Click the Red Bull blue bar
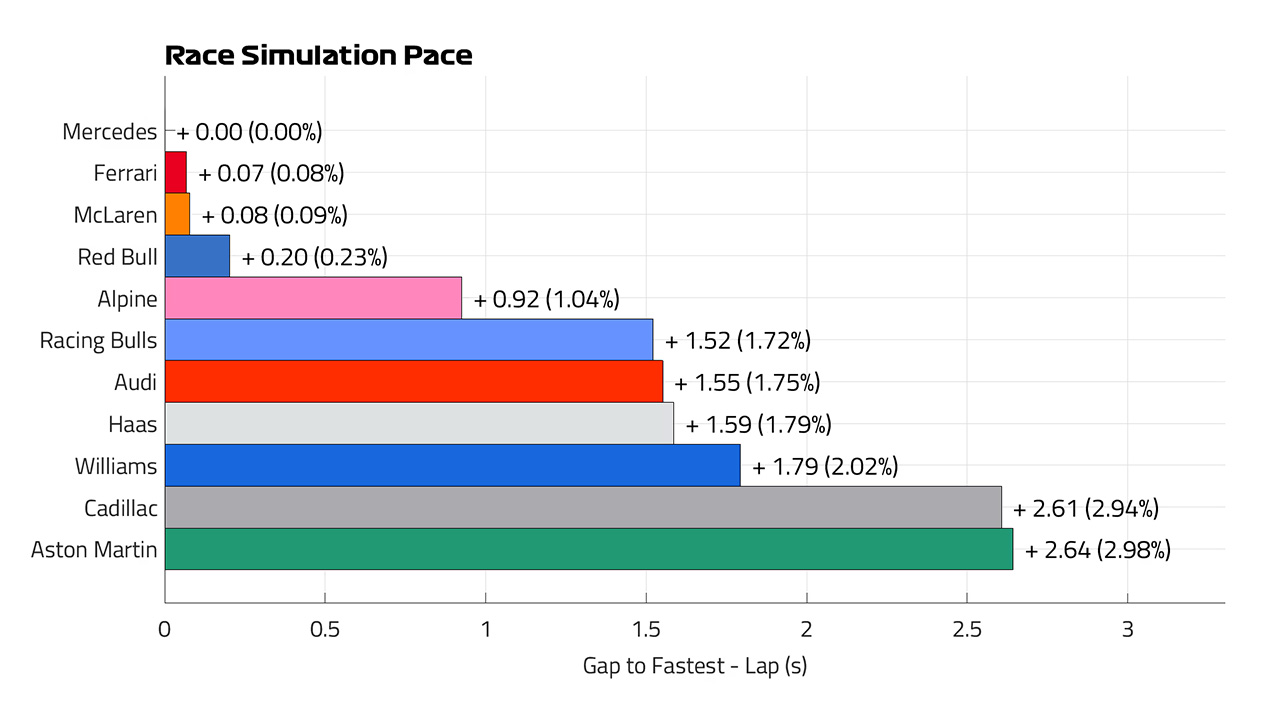This screenshot has height=720, width=1280. pyautogui.click(x=197, y=256)
